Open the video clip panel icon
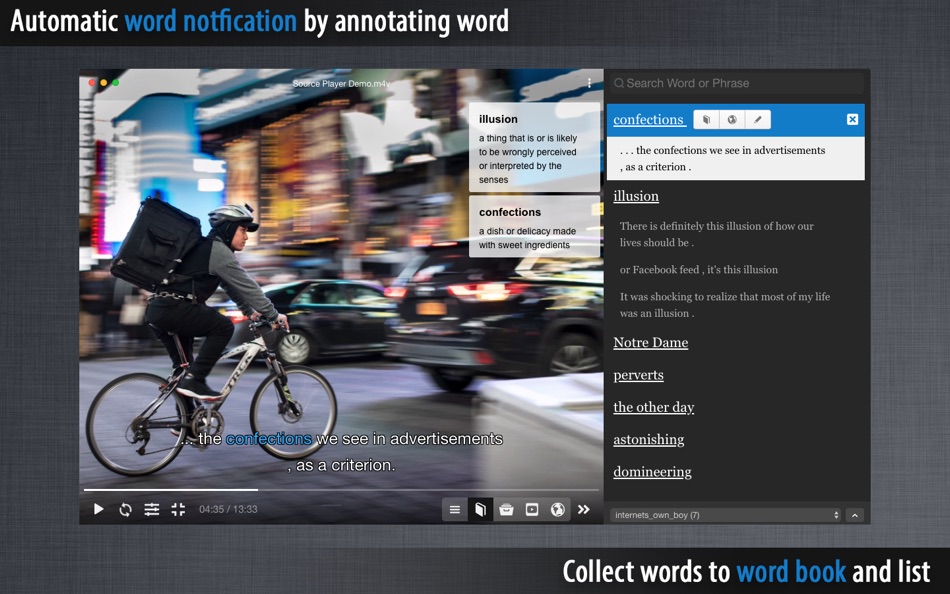Screen dimensions: 950x594 pyautogui.click(x=532, y=510)
